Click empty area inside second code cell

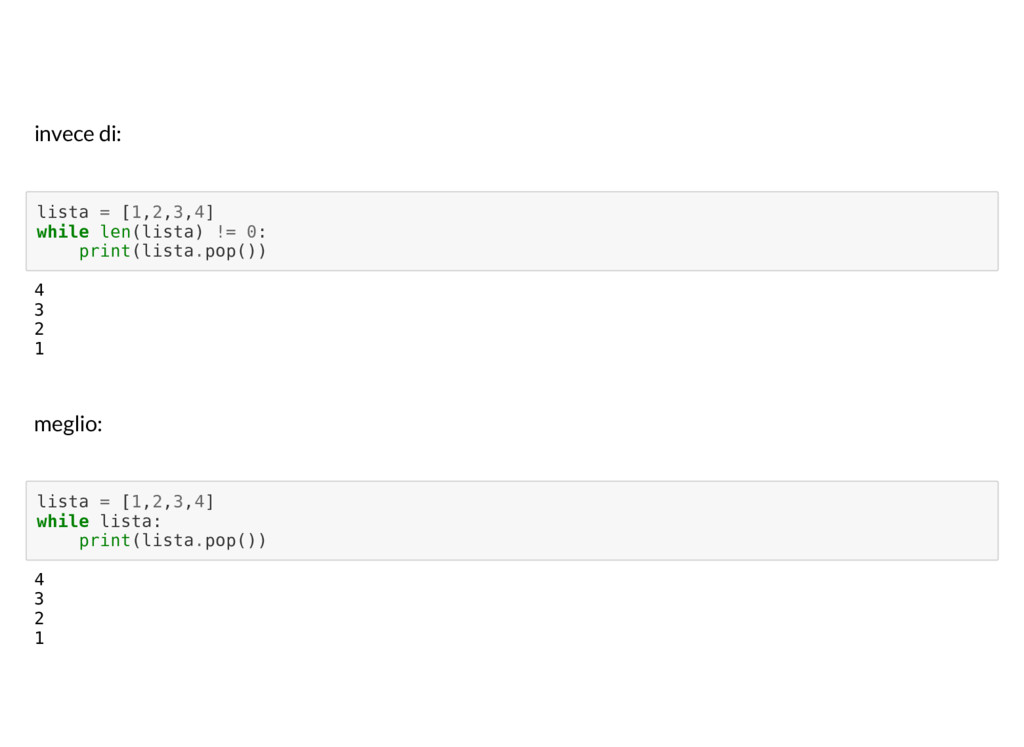pyautogui.click(x=627, y=520)
